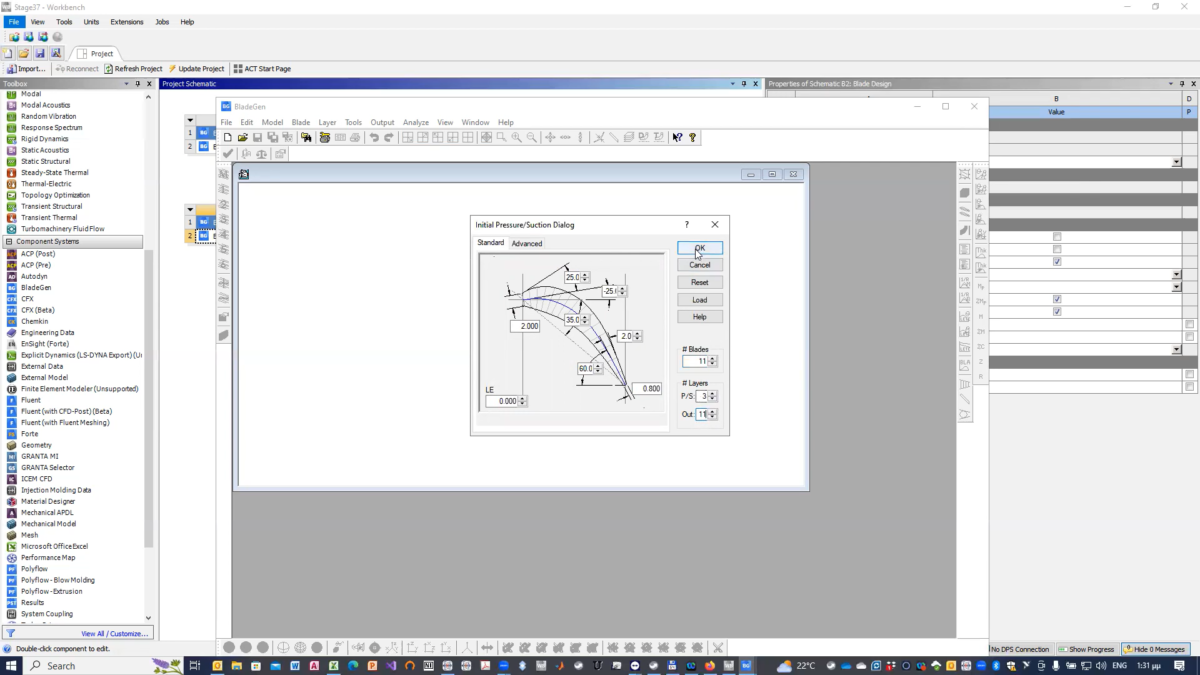
Task: Click Reconnect in Workbench toolbar
Action: [x=77, y=69]
